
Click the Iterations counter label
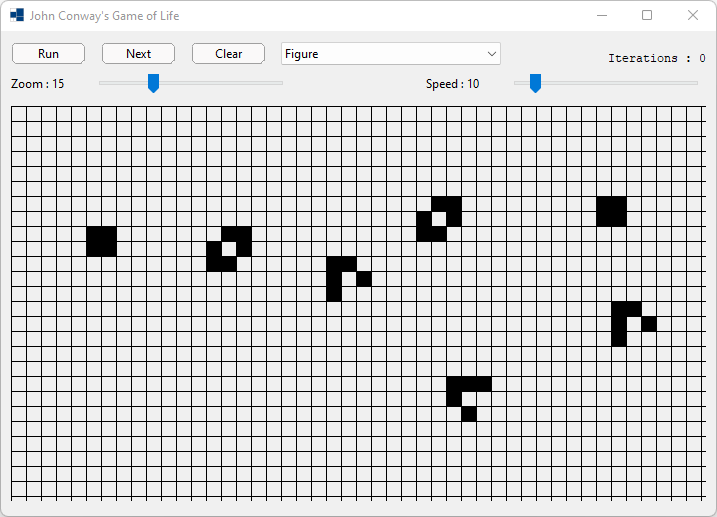pos(656,59)
